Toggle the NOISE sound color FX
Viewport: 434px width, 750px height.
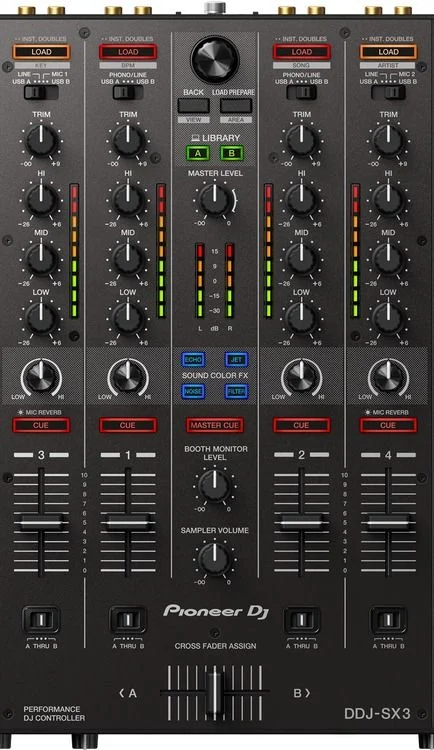193,391
